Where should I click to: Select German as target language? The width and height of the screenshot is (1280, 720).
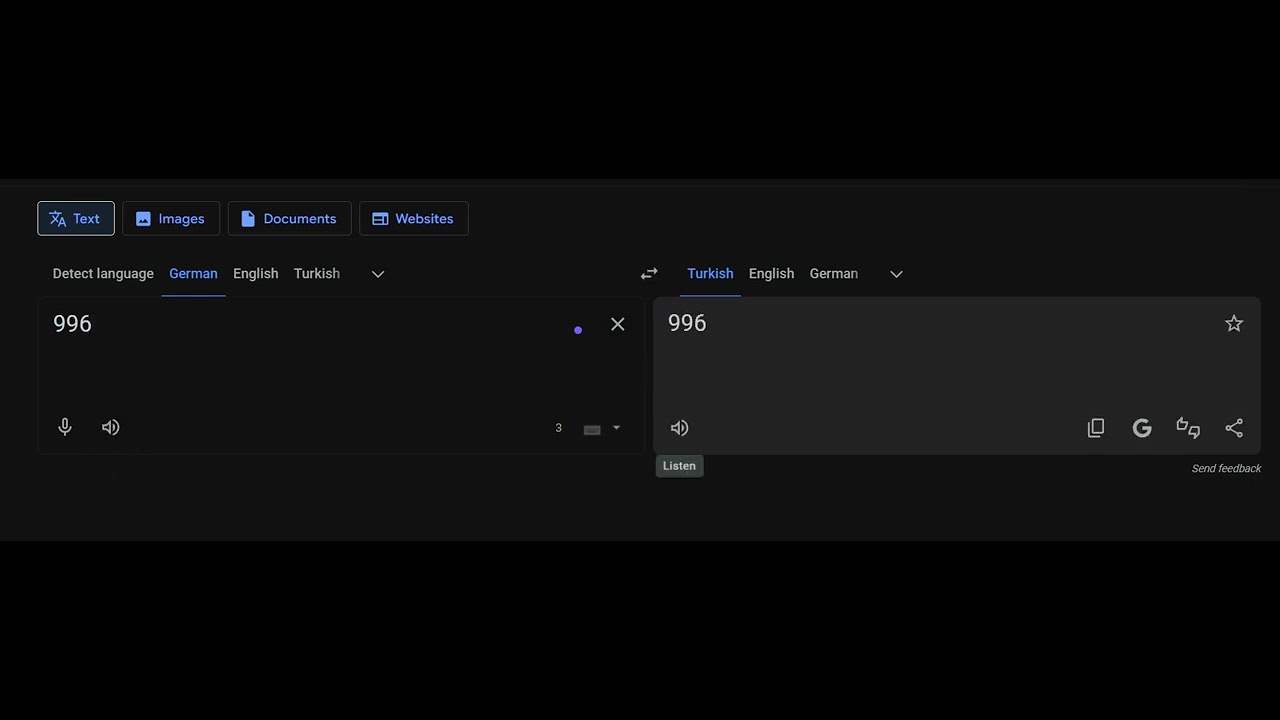pos(834,274)
